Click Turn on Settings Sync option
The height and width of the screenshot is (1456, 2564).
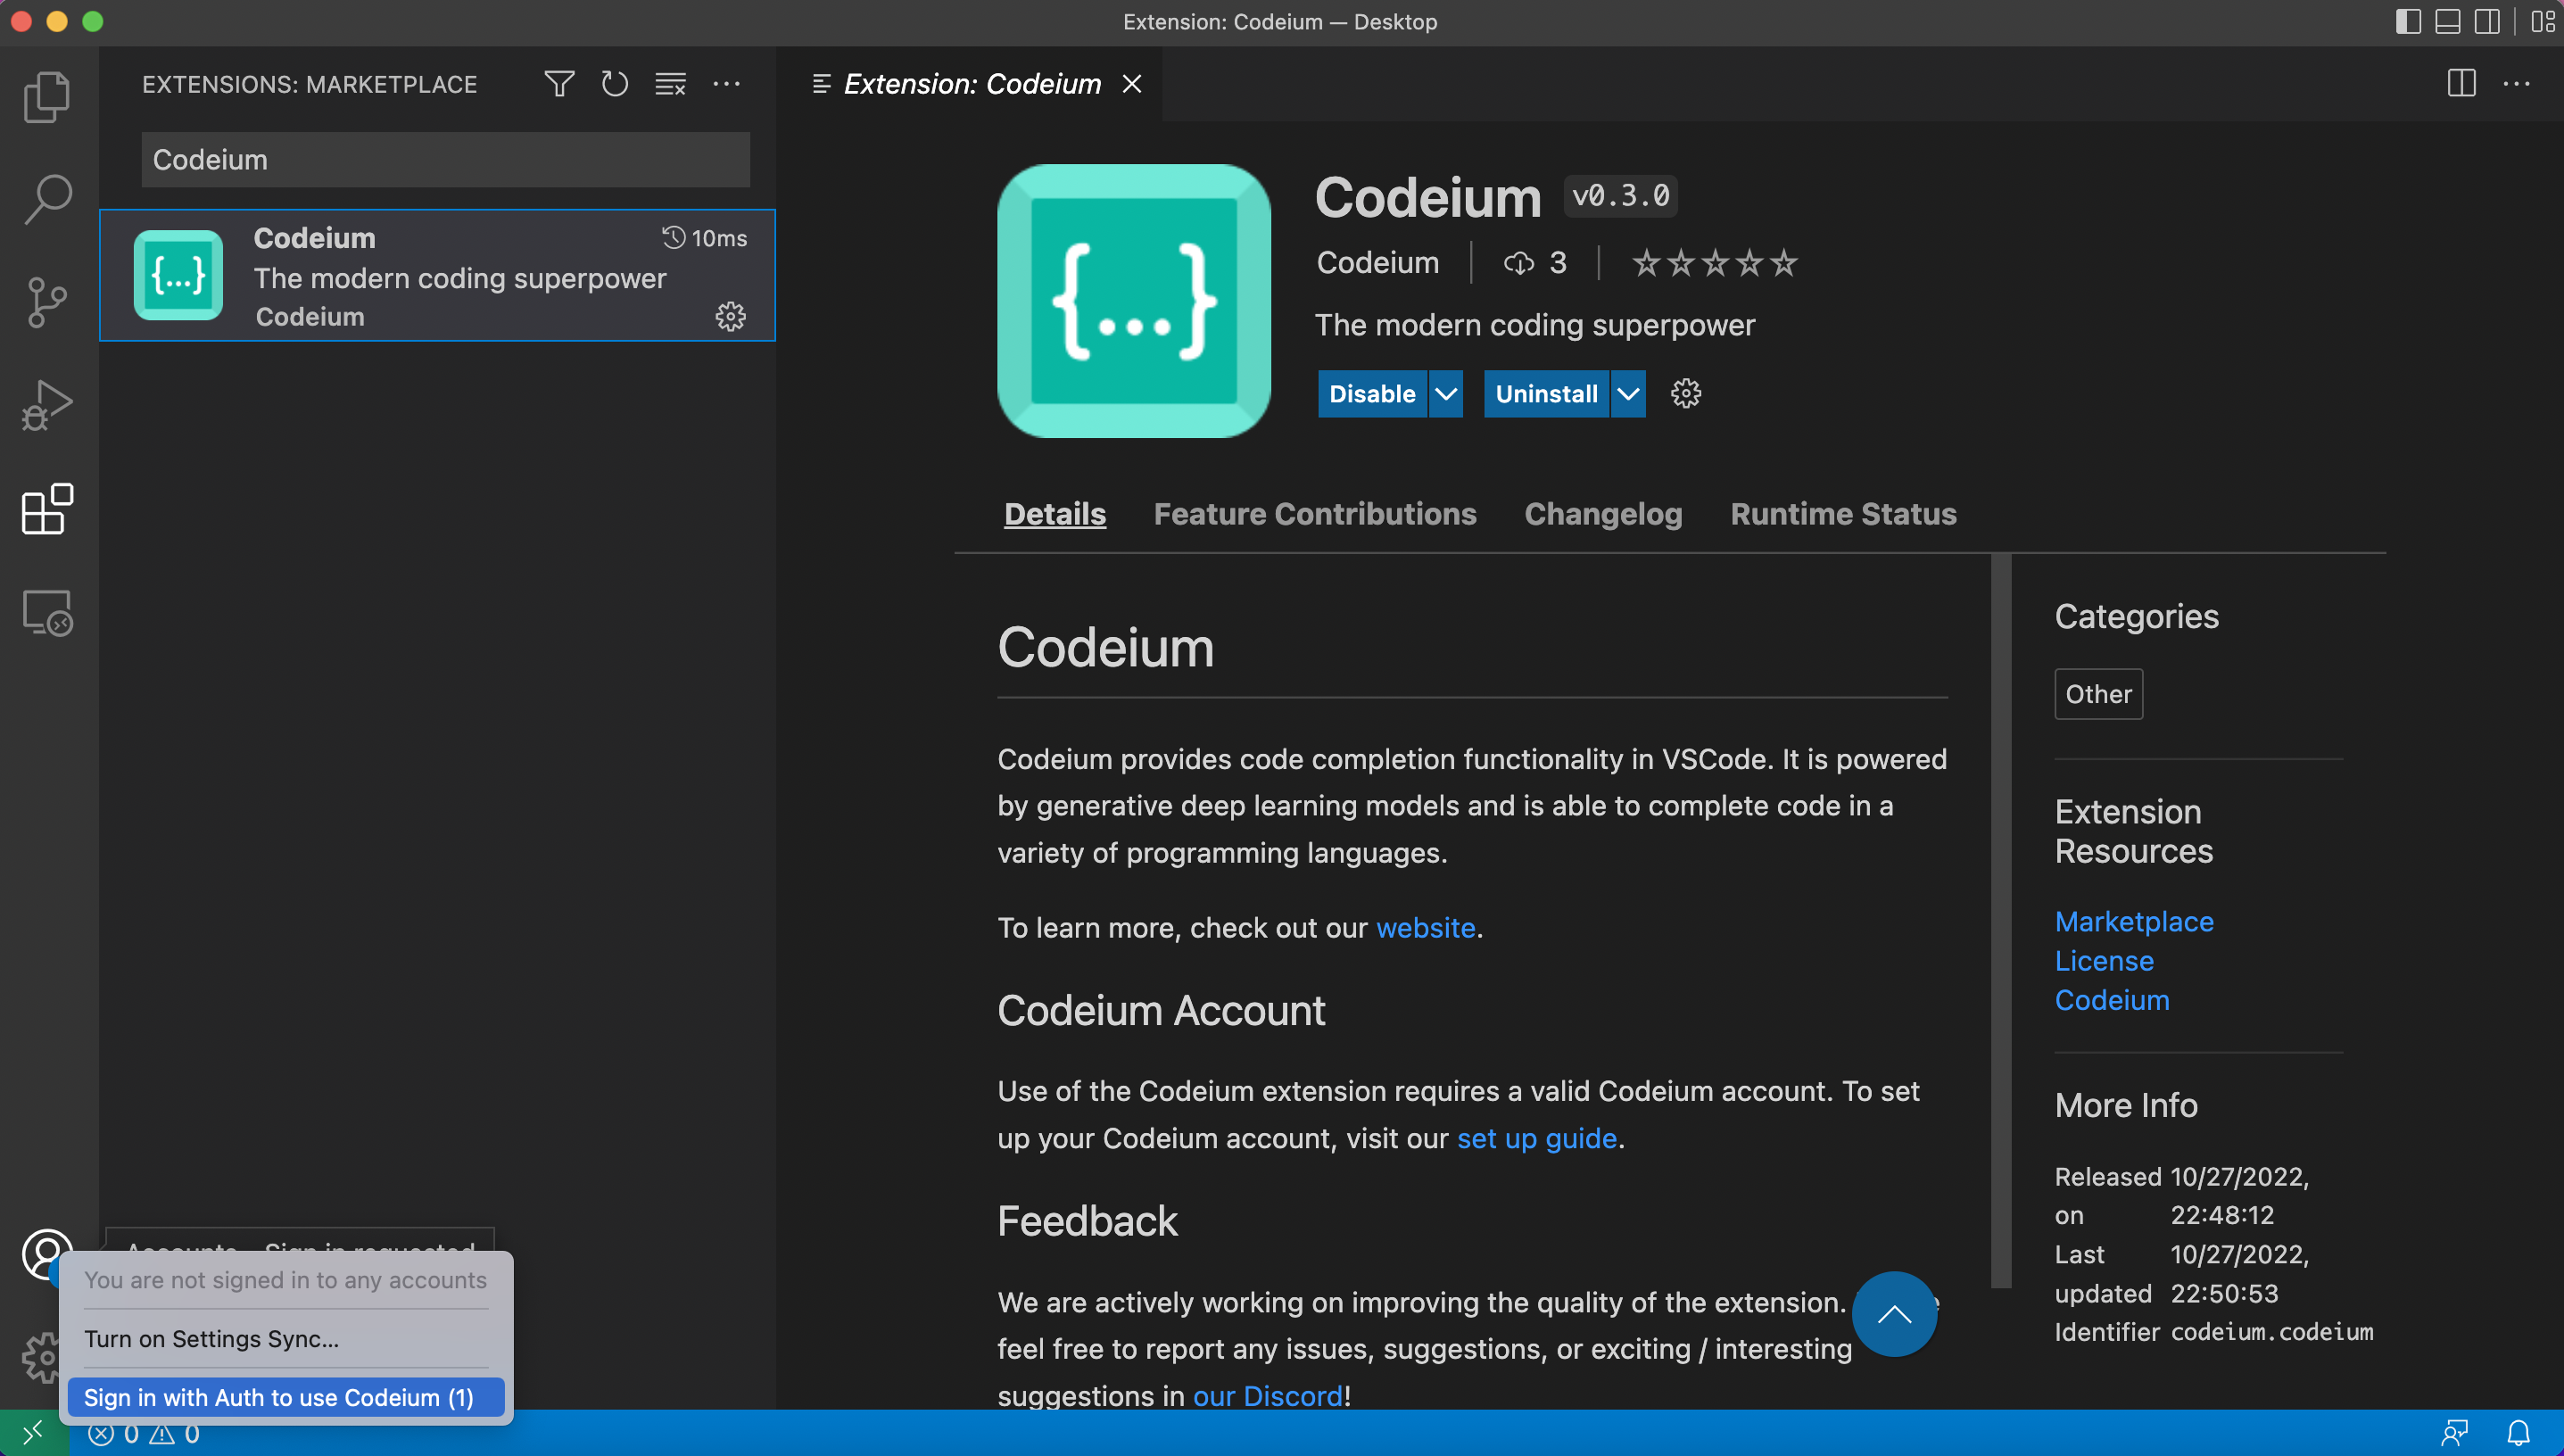point(211,1338)
